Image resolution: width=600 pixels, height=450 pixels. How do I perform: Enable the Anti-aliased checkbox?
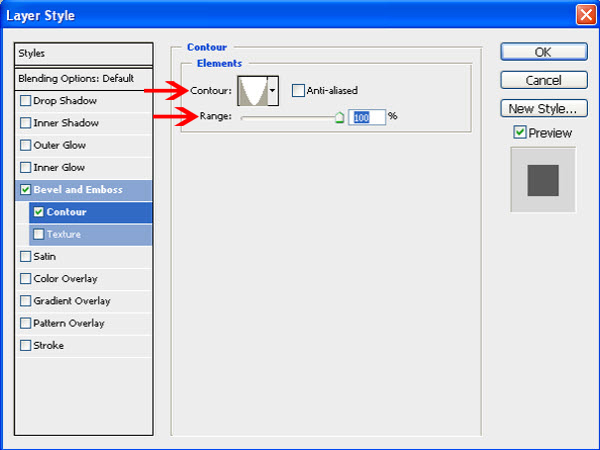(299, 91)
